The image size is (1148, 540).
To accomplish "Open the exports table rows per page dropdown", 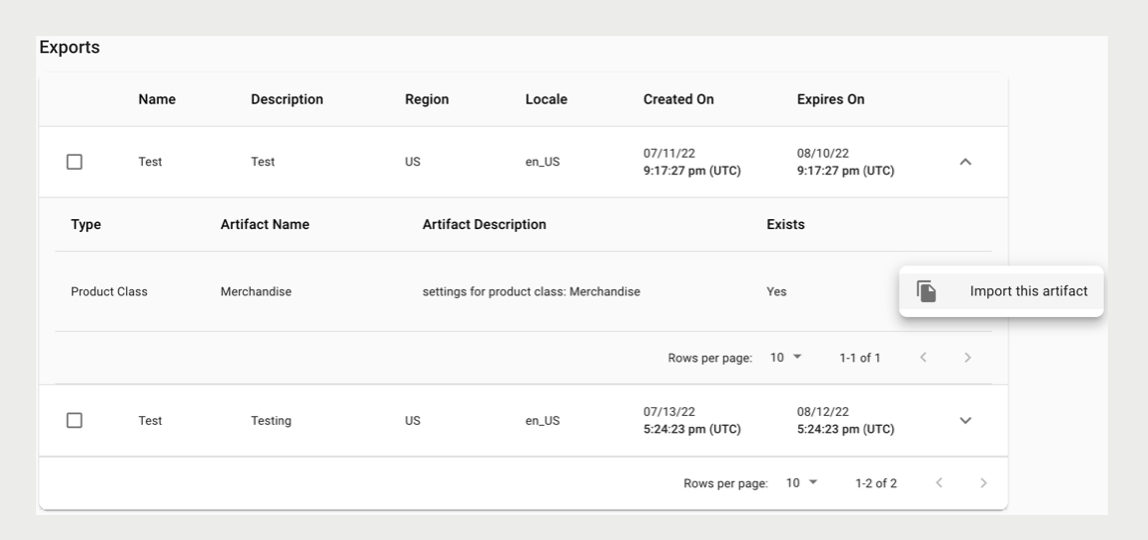I will tap(802, 483).
